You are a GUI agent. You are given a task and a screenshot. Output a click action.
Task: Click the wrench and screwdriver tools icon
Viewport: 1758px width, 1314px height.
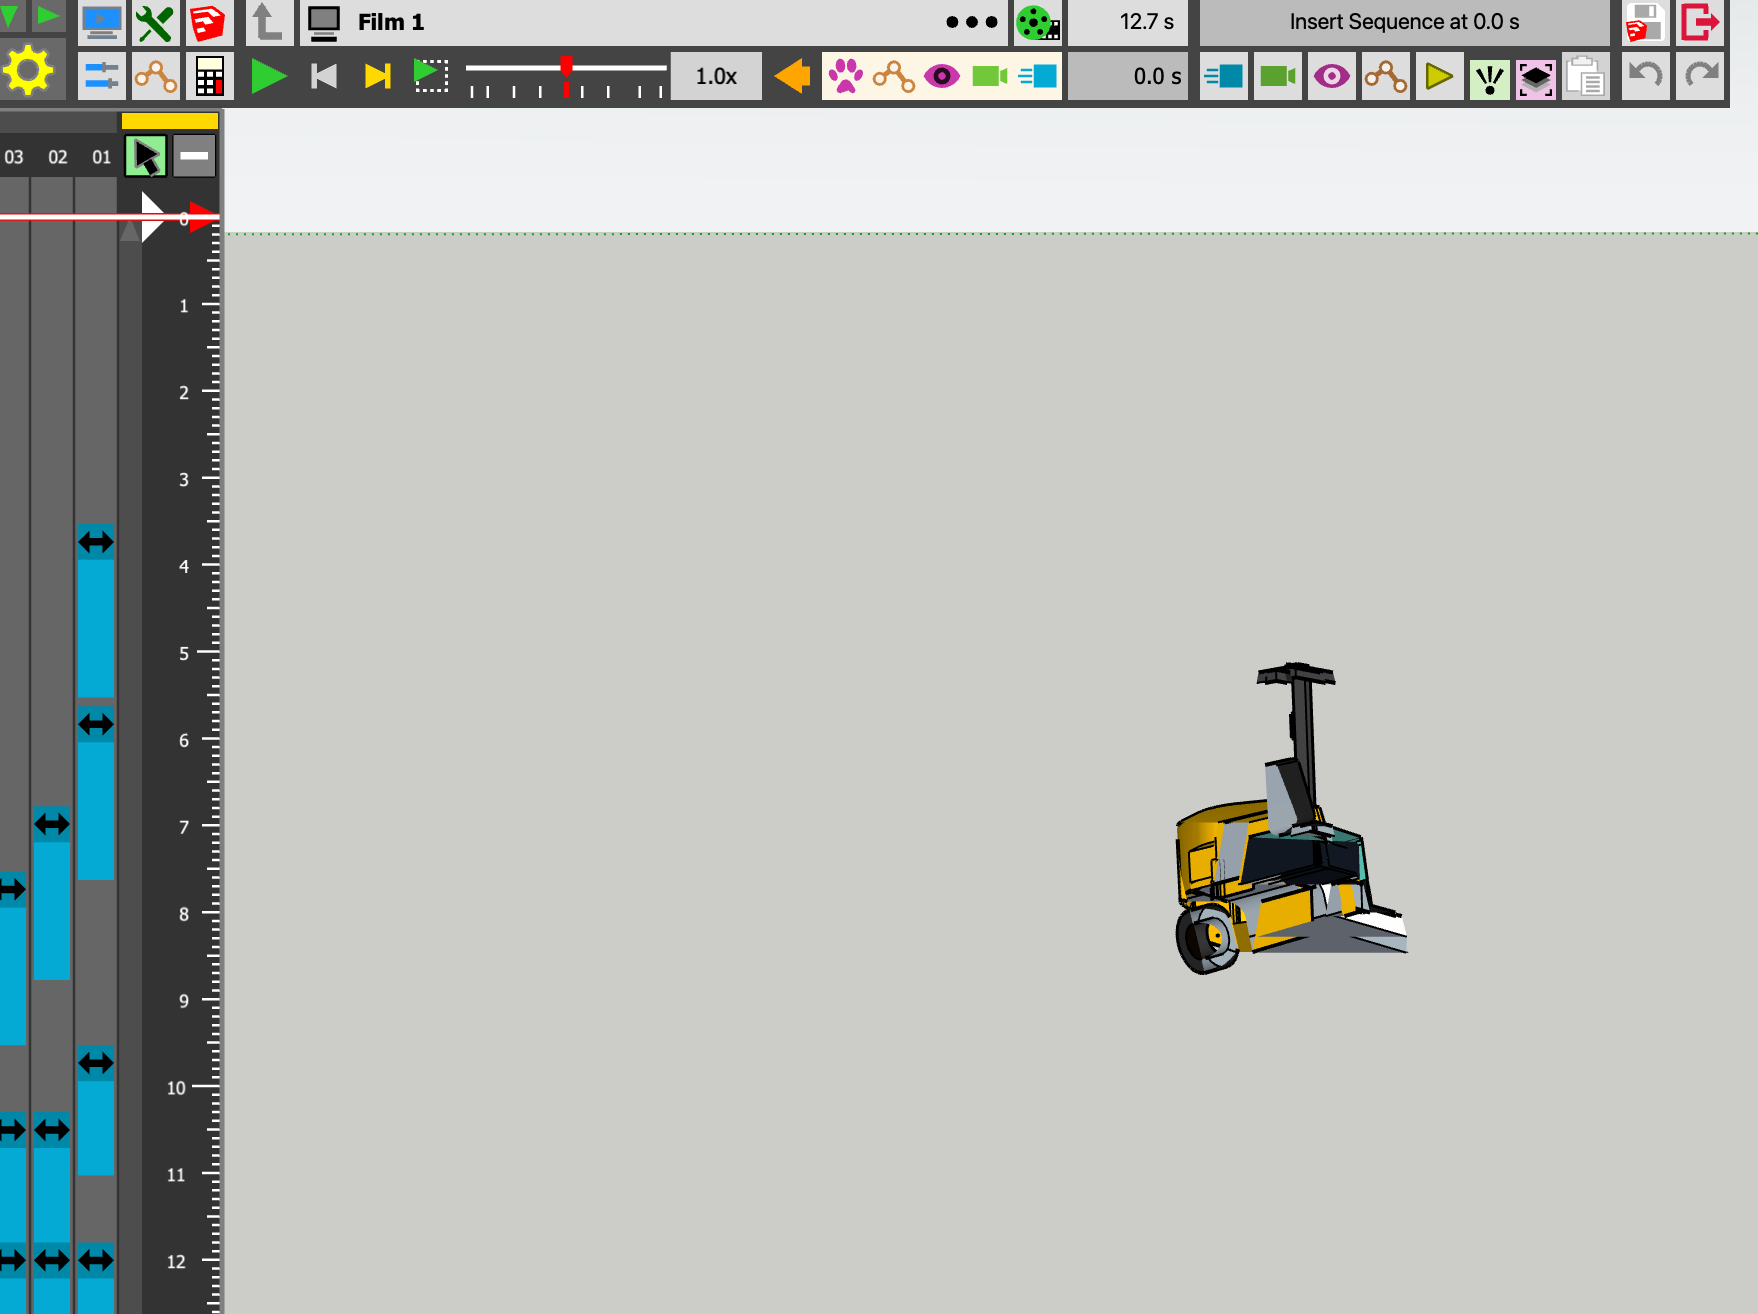pyautogui.click(x=155, y=23)
